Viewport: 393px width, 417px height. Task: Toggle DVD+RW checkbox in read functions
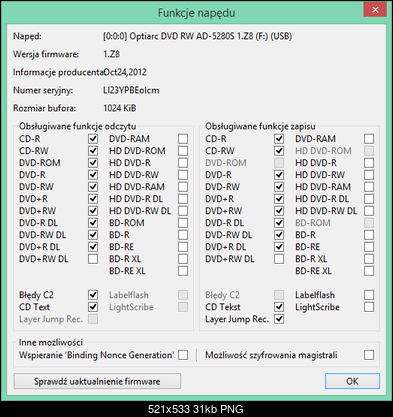click(93, 211)
